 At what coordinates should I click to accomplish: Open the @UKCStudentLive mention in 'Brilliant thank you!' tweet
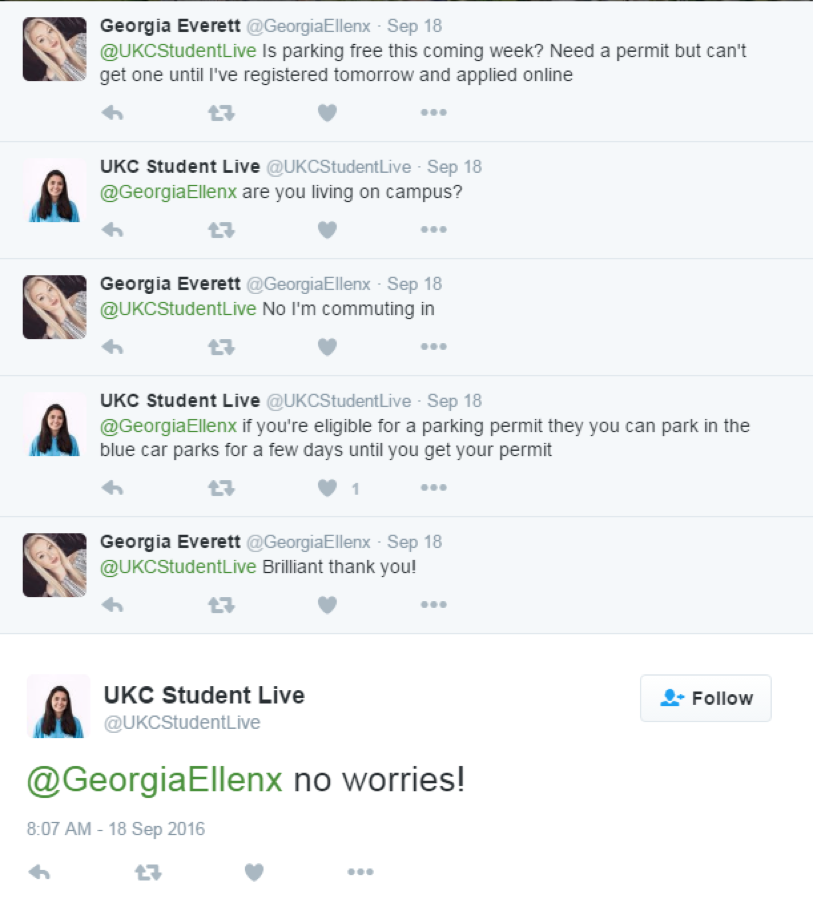[178, 567]
